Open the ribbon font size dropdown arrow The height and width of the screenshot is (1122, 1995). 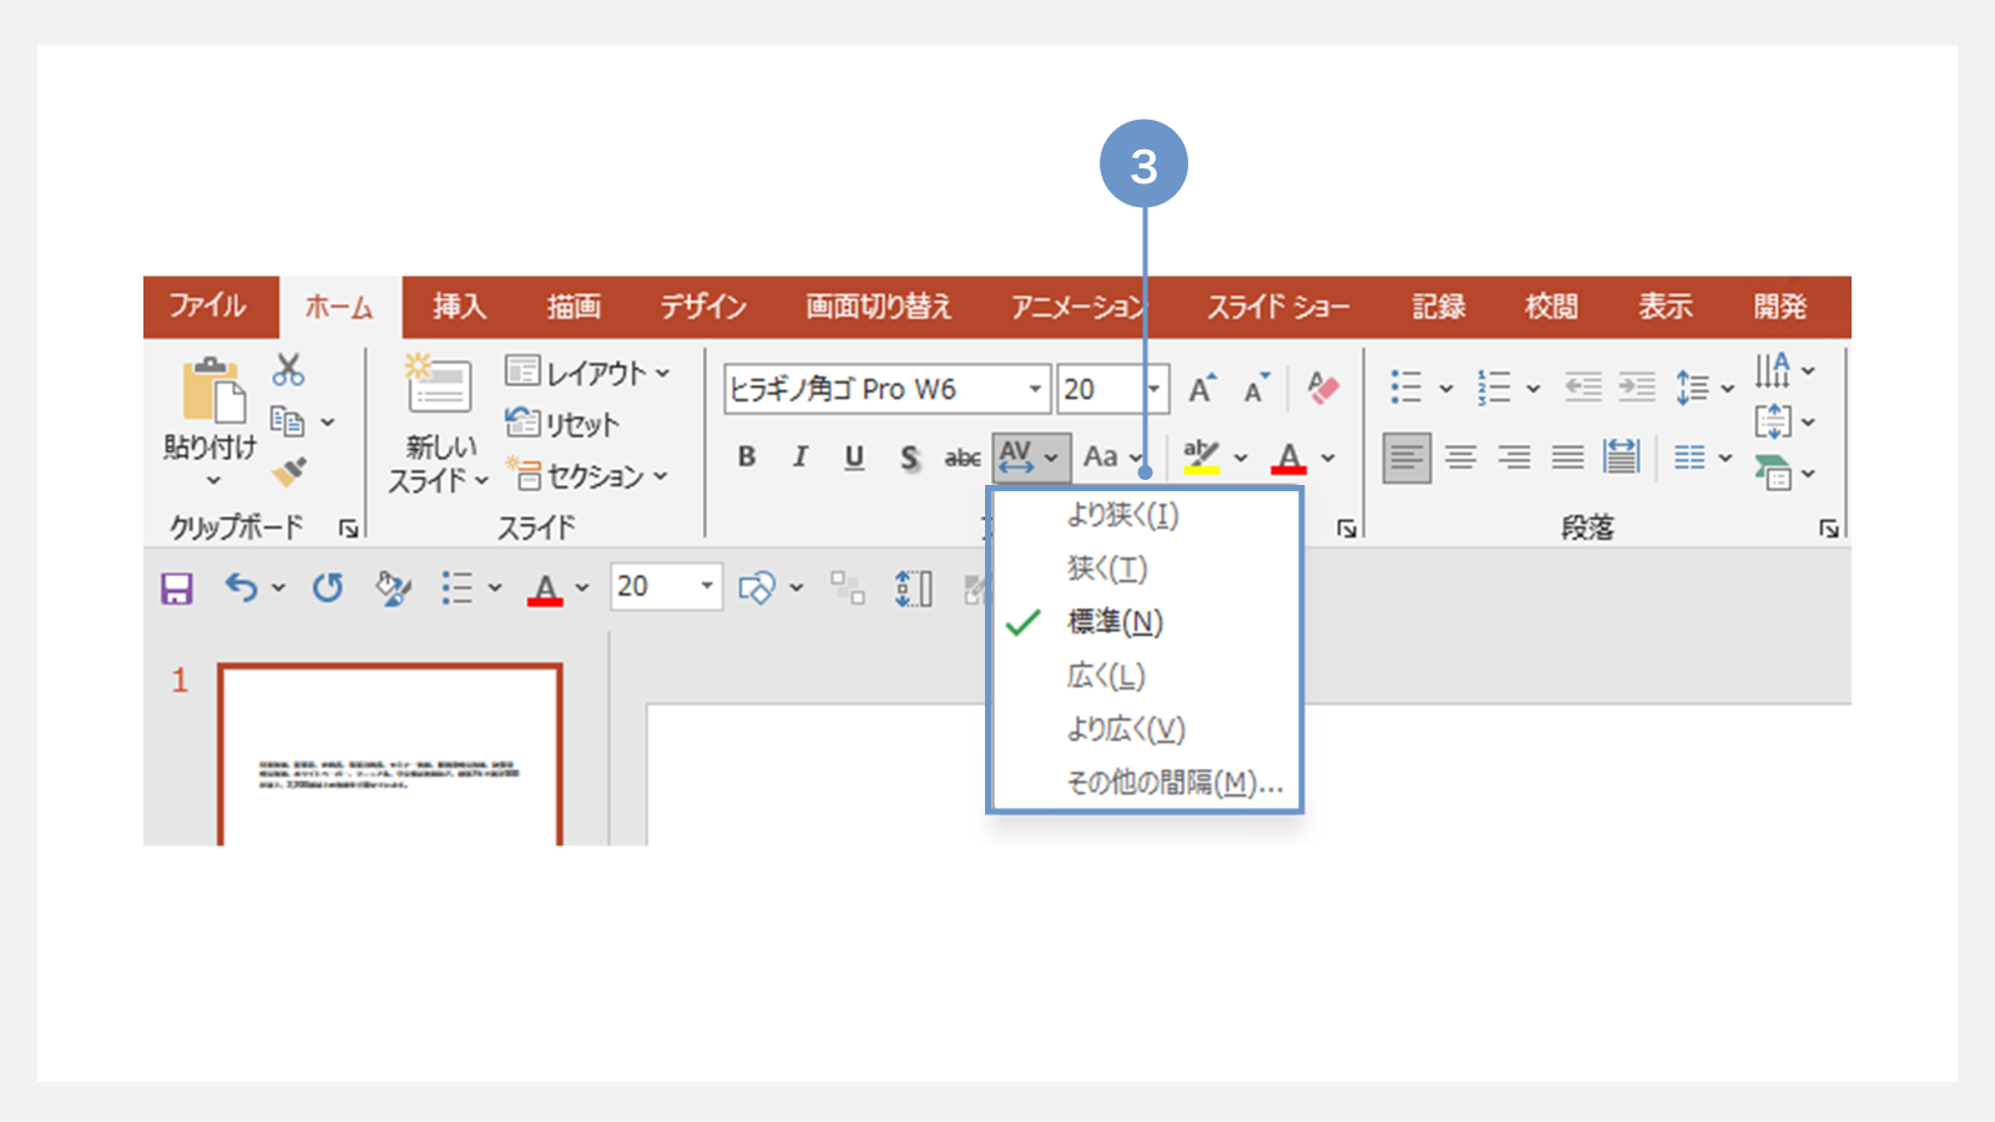[x=1154, y=389]
